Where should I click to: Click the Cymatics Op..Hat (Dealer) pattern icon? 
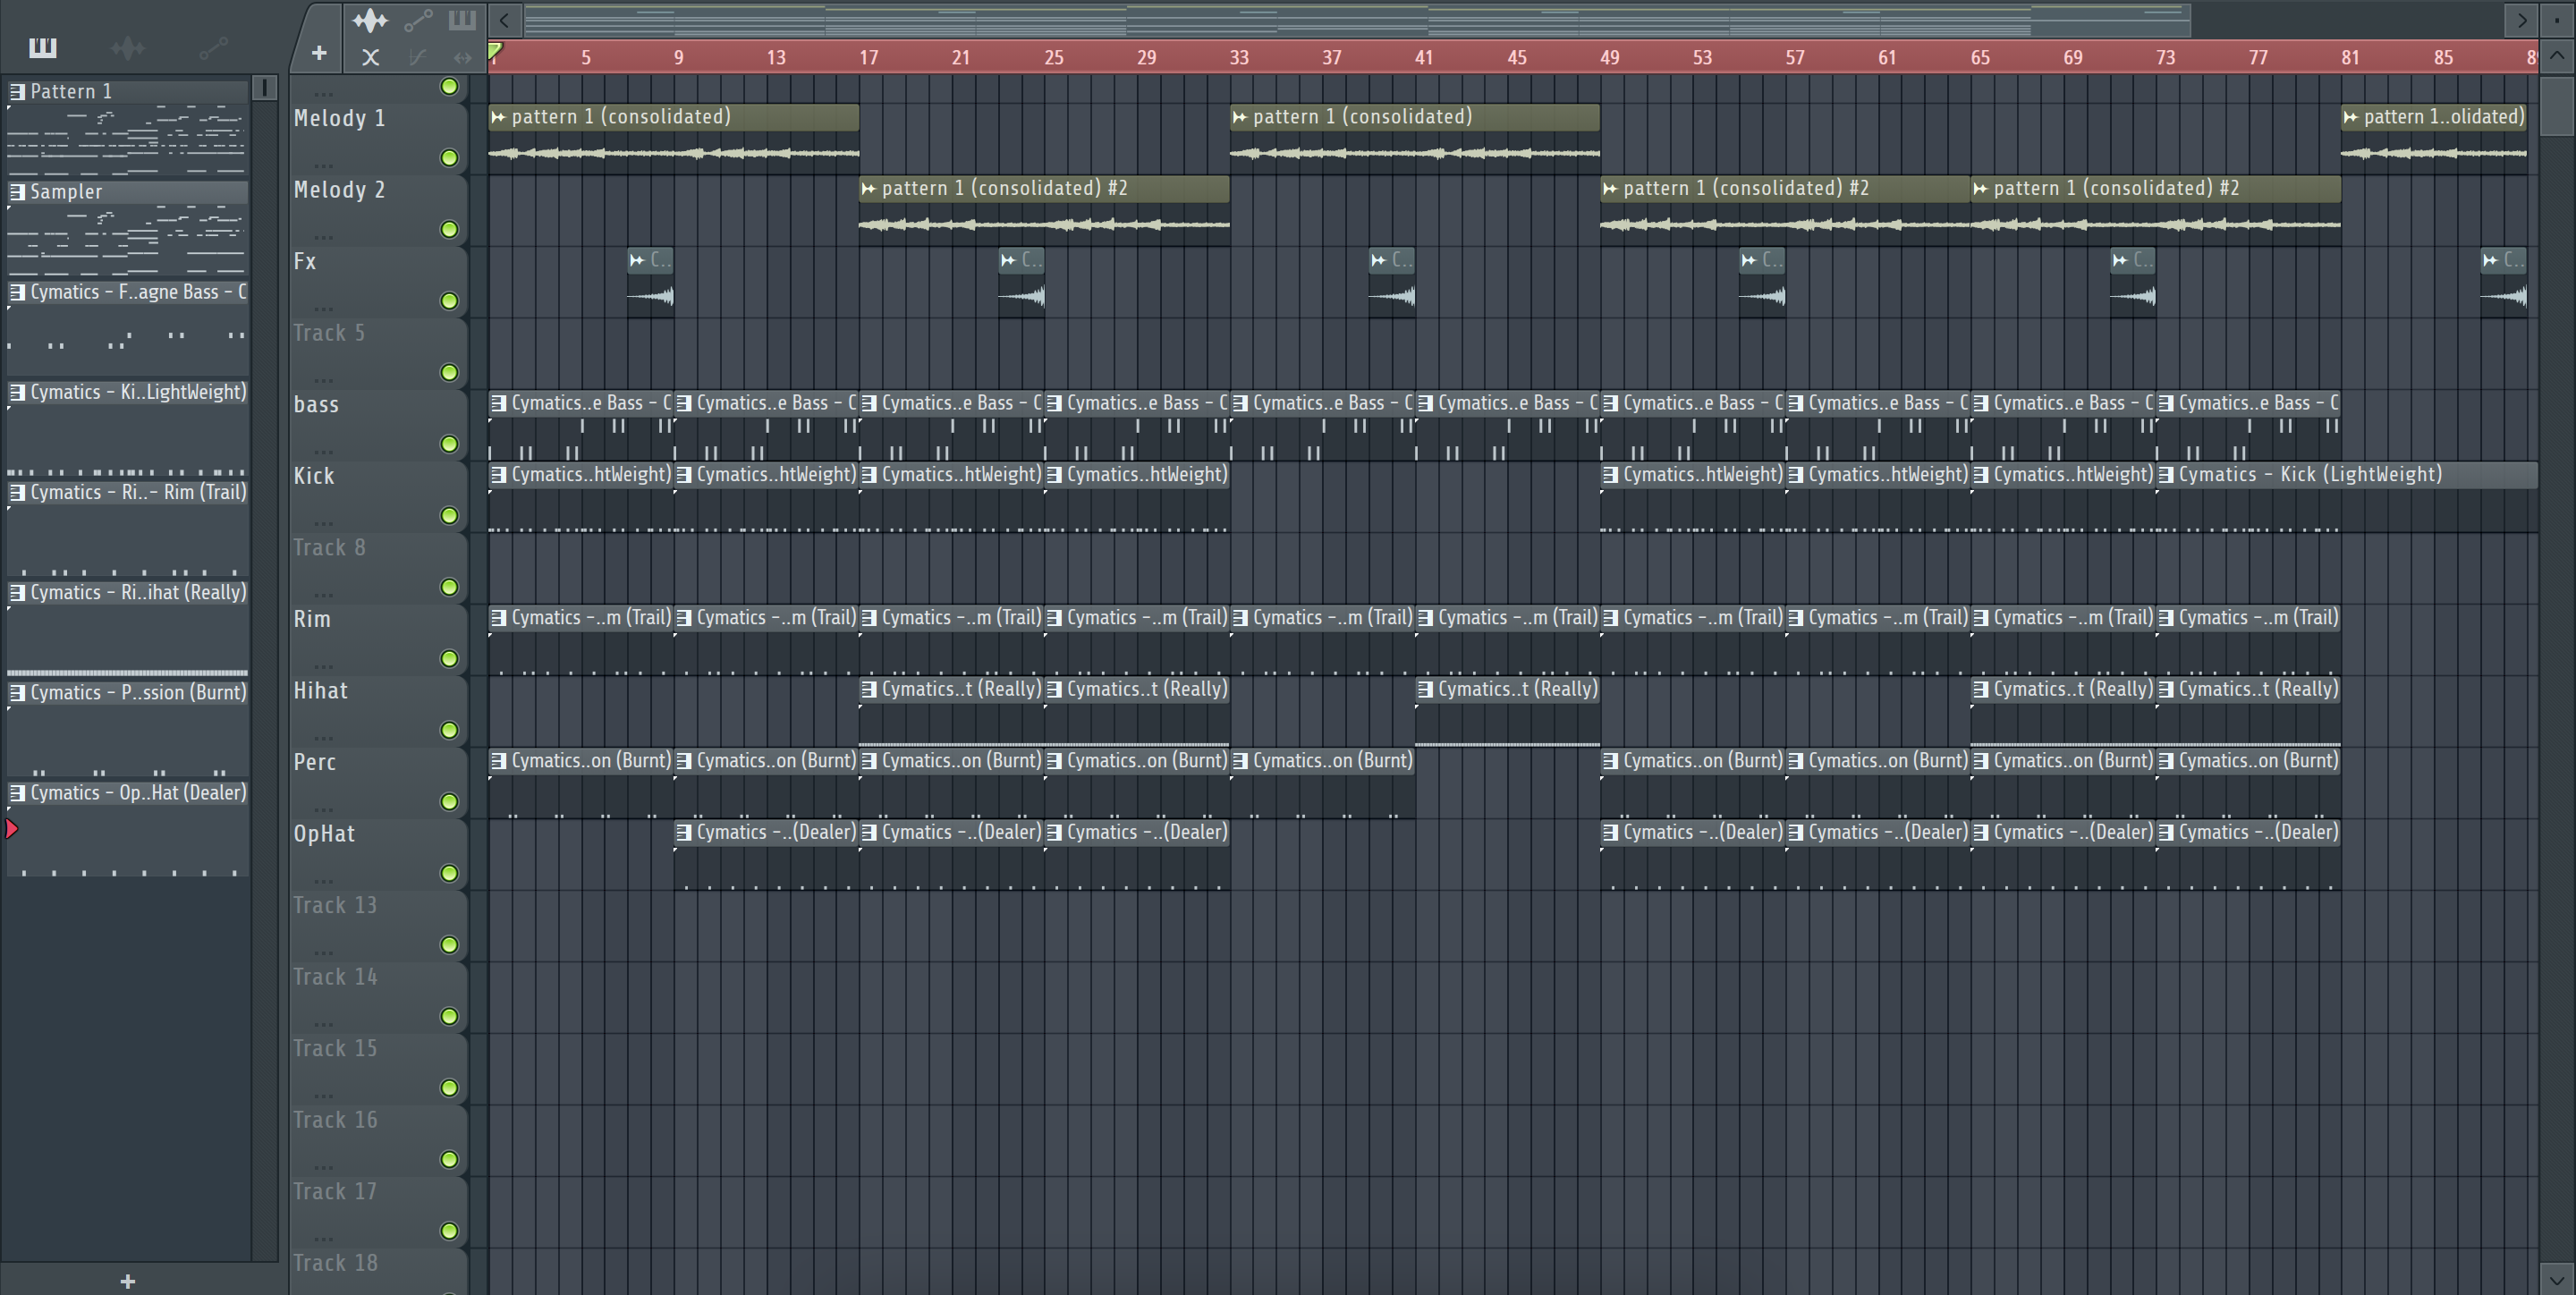tap(17, 793)
